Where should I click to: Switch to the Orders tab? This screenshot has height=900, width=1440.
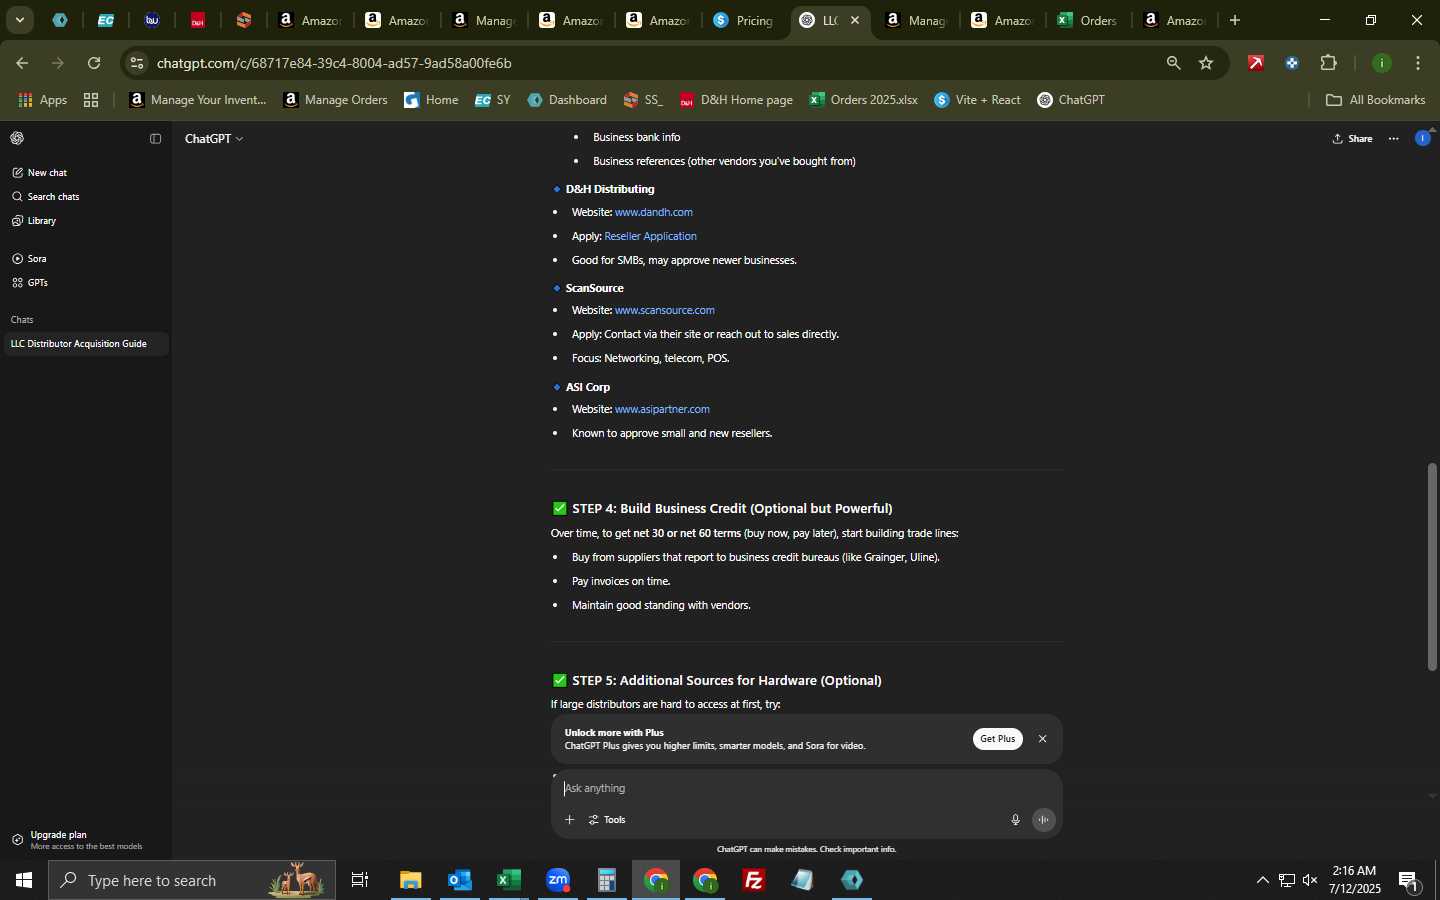click(1087, 20)
